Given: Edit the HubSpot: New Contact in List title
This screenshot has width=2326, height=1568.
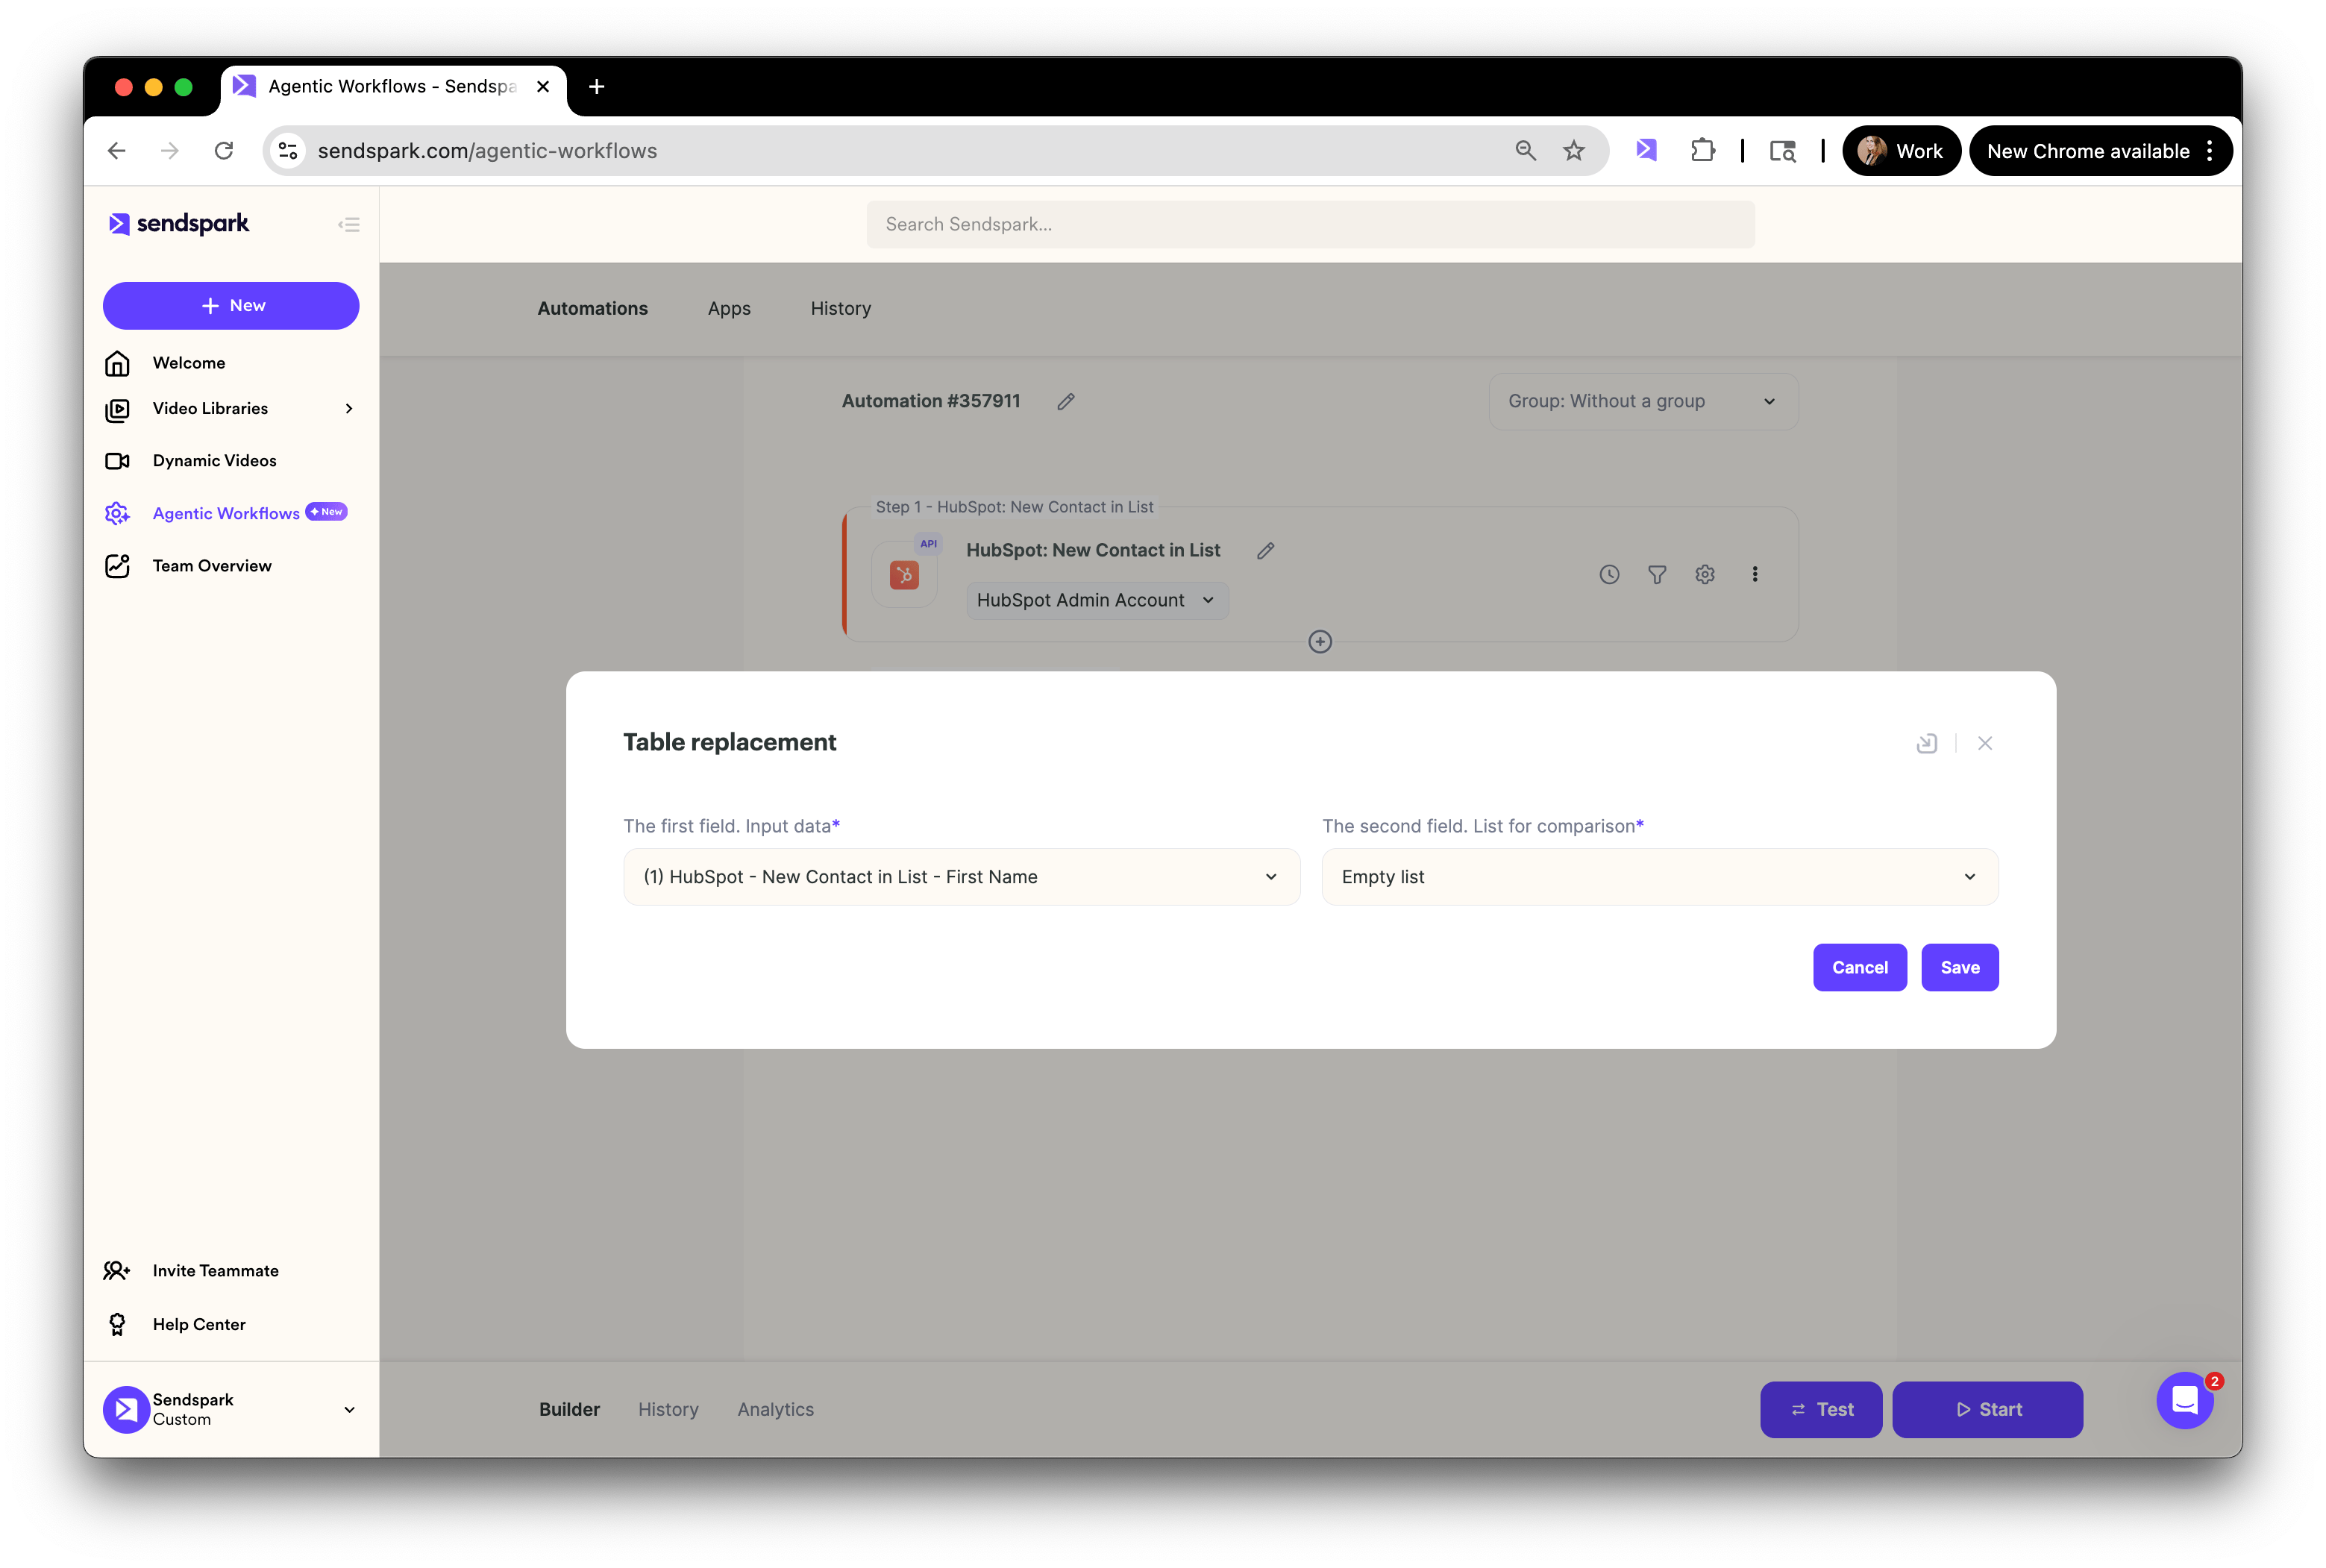Looking at the screenshot, I should (1265, 550).
